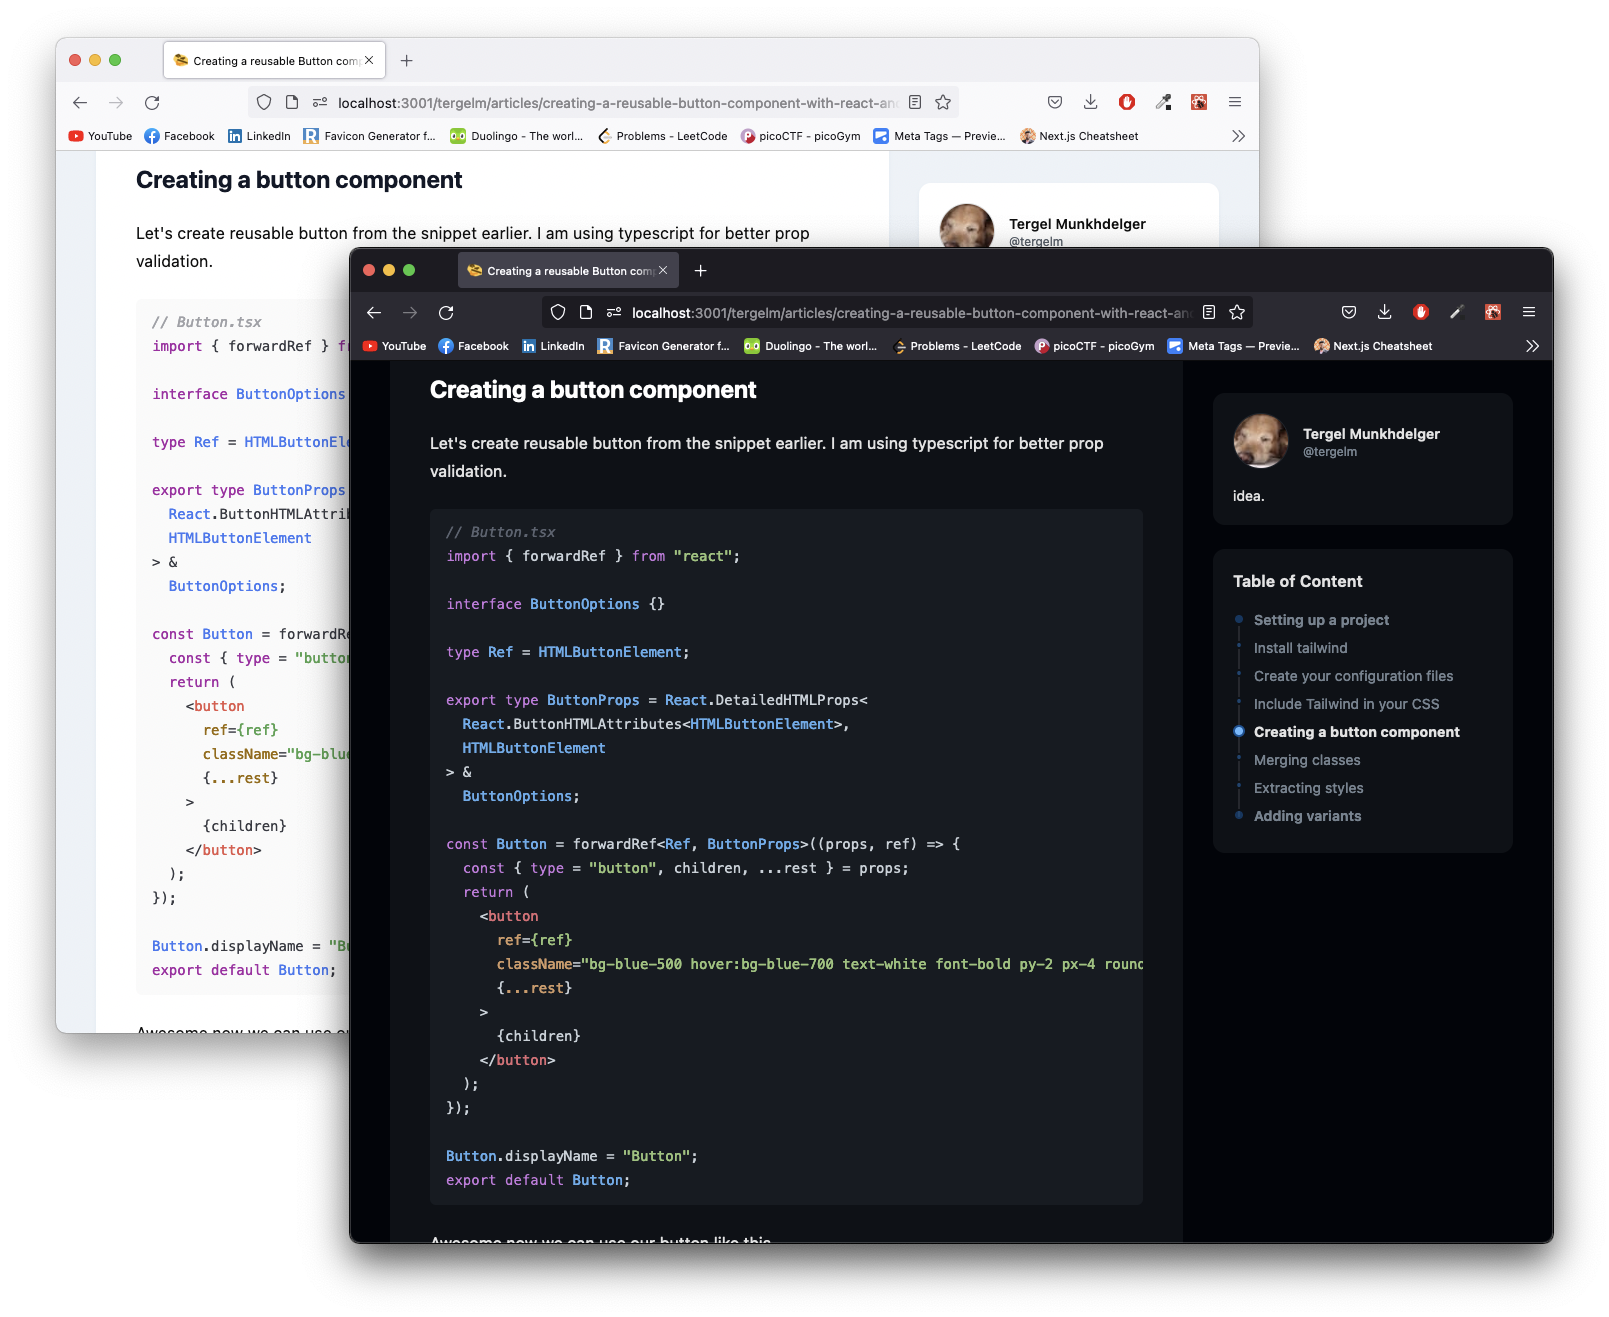Viewport: 1609px width, 1317px height.
Task: Open the AdBlock extension popup
Action: [x=1420, y=312]
